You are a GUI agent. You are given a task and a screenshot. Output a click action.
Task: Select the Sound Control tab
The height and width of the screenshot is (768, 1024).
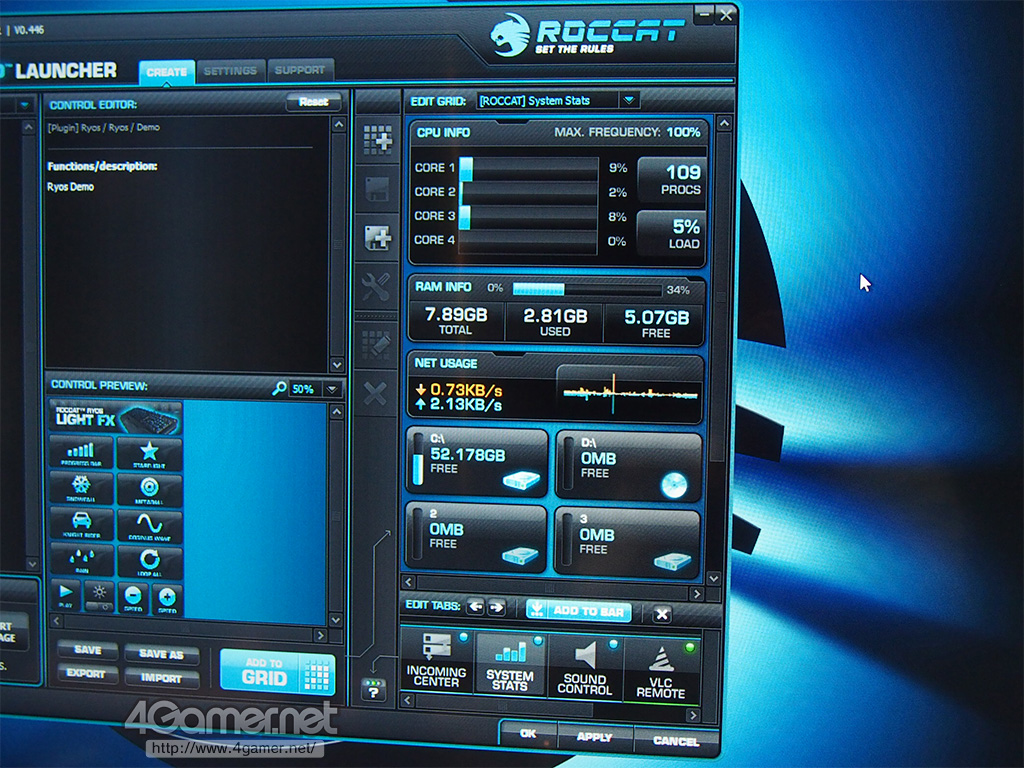584,667
